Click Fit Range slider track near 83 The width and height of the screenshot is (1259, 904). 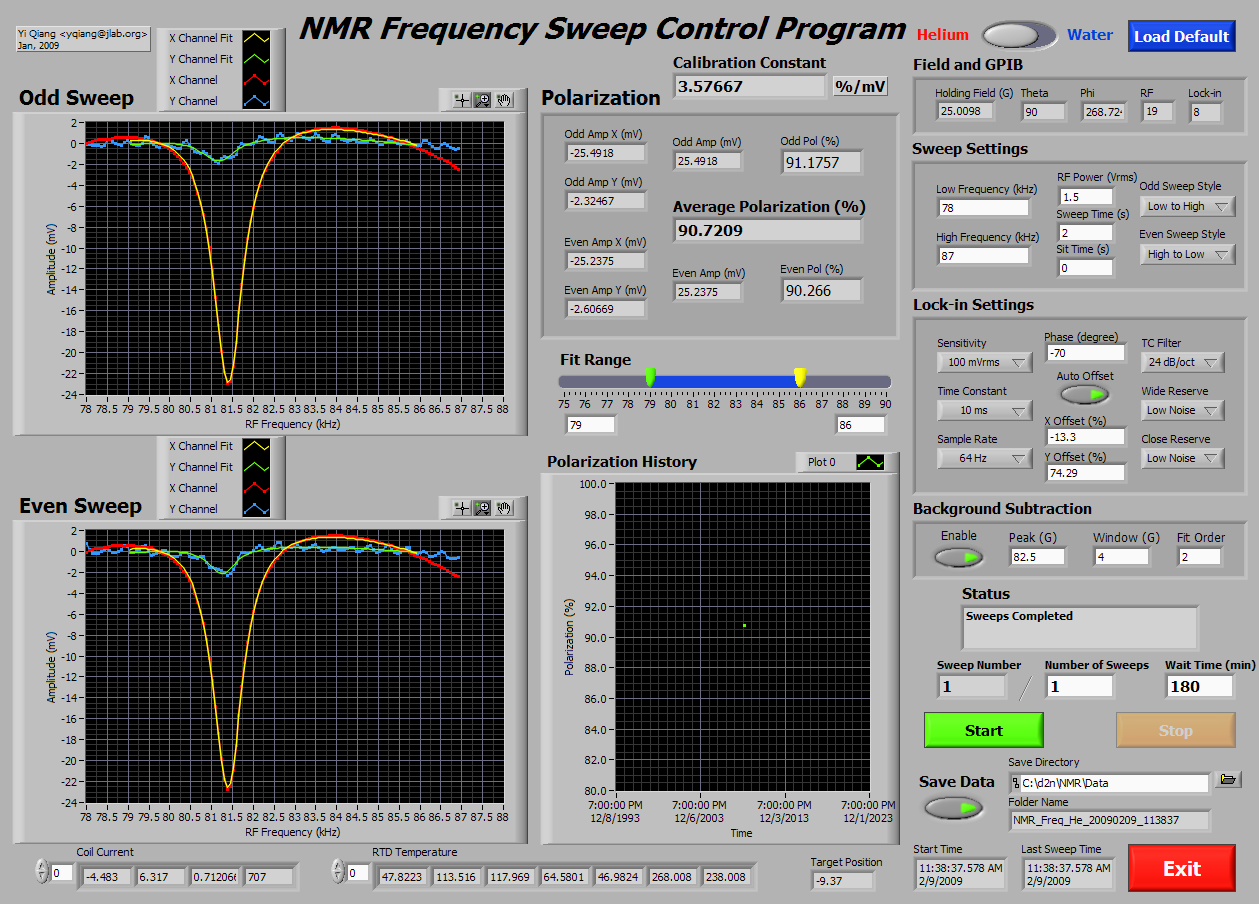[735, 381]
